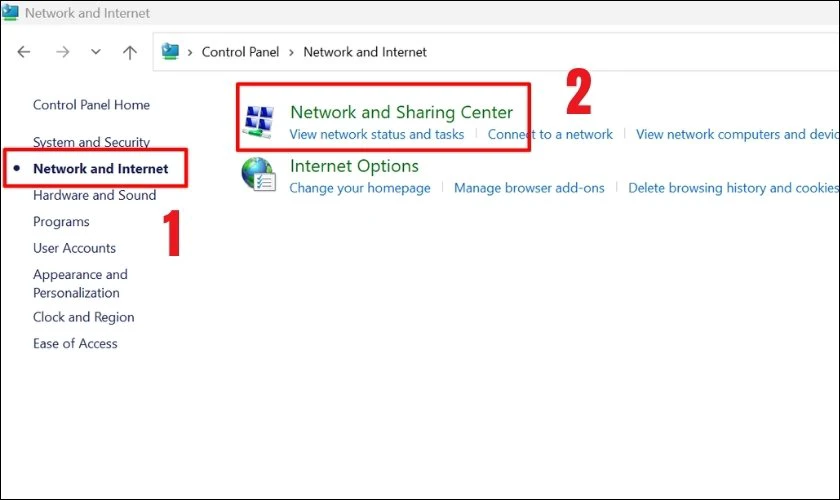This screenshot has height=500, width=840.
Task: Open User Accounts category
Action: coord(74,248)
